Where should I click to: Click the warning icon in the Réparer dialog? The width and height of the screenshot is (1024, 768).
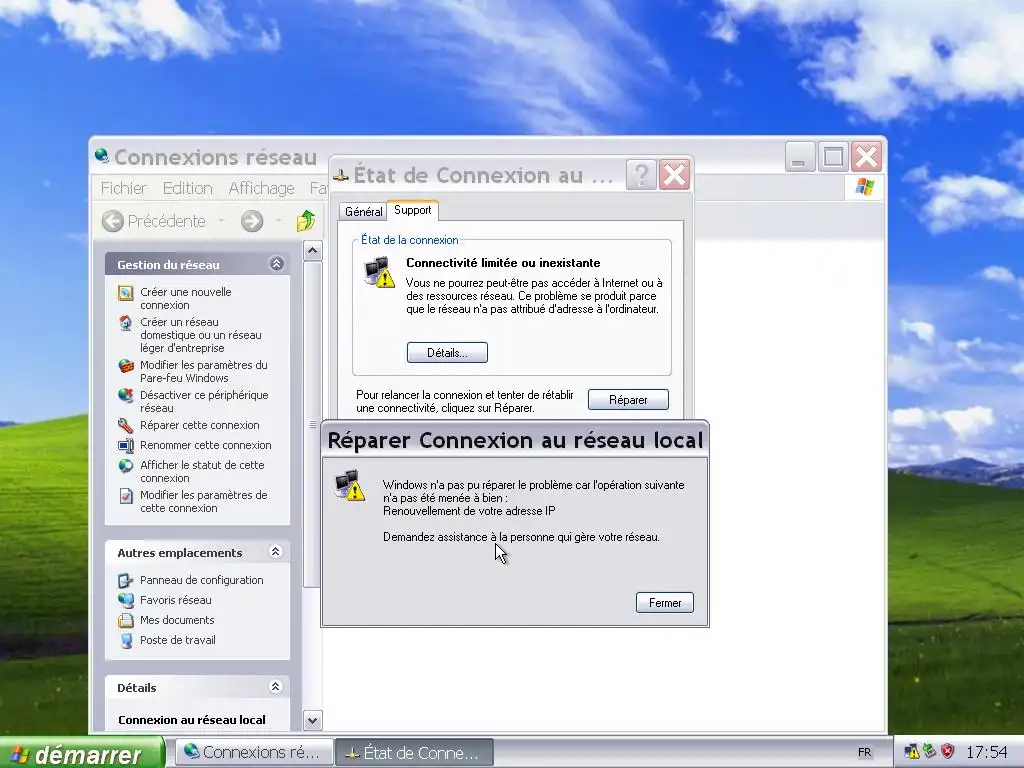coord(350,485)
